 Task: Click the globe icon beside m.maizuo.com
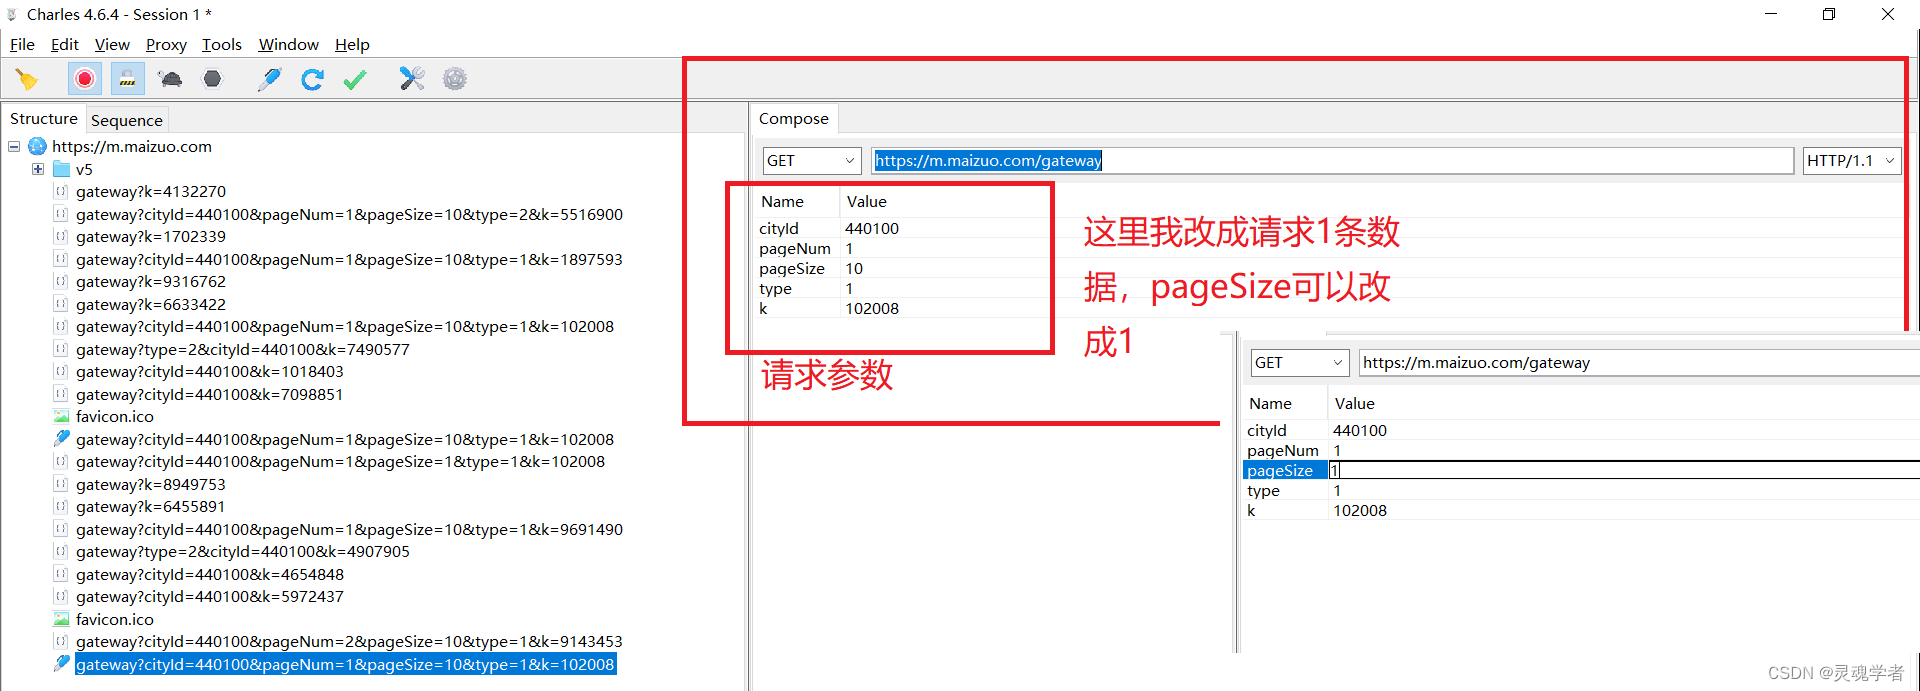[x=38, y=146]
